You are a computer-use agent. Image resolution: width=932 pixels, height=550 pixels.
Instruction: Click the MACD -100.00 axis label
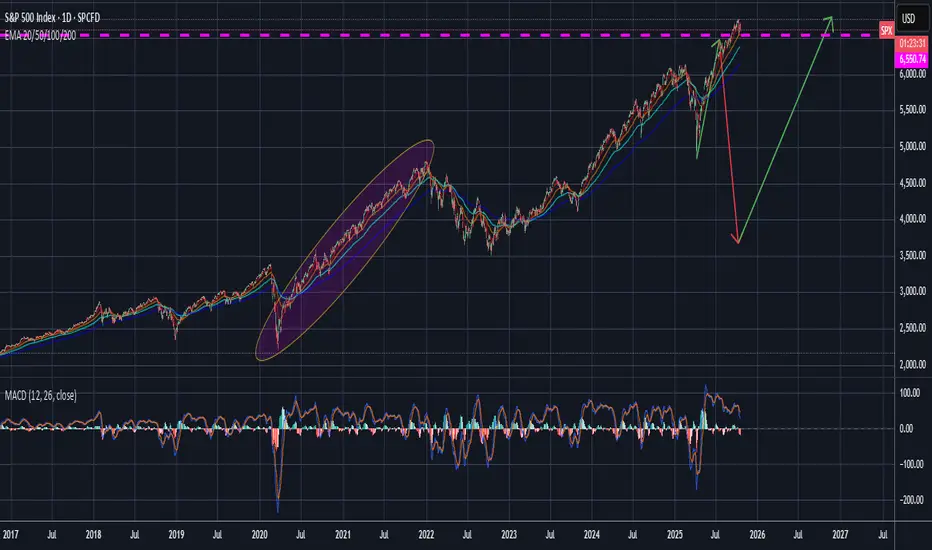pos(911,464)
